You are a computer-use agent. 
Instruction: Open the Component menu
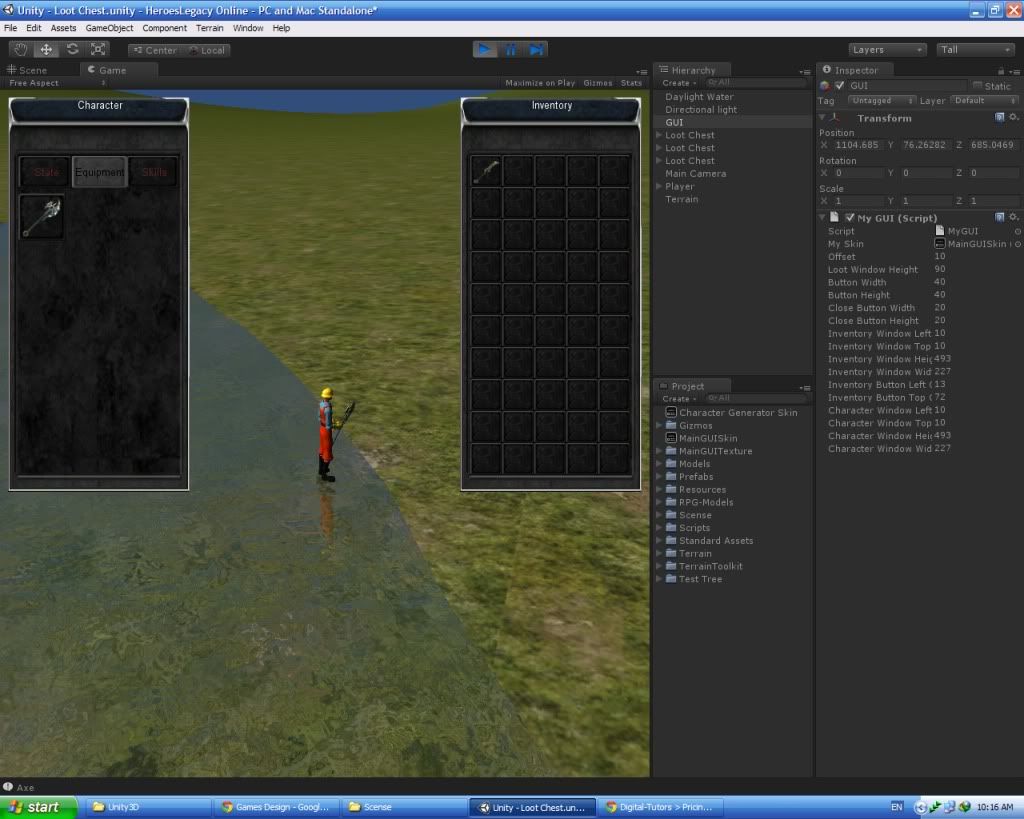tap(165, 28)
